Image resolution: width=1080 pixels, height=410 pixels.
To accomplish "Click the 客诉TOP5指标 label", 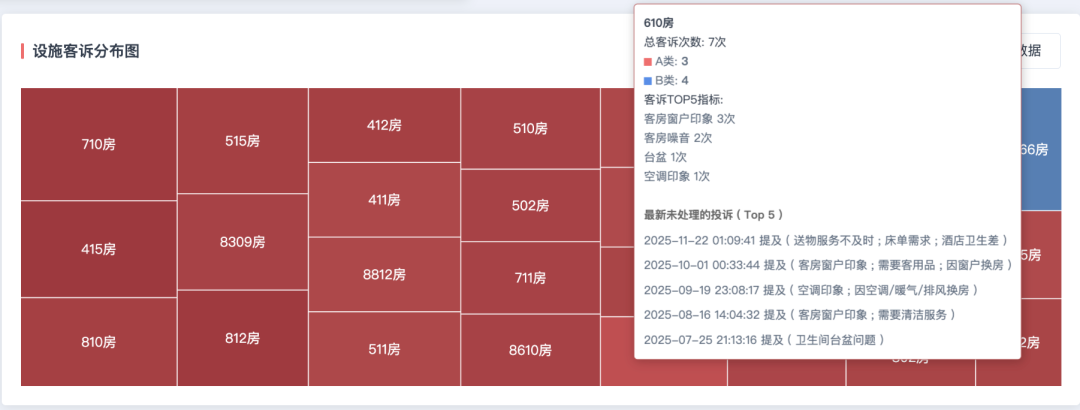I will [x=683, y=100].
